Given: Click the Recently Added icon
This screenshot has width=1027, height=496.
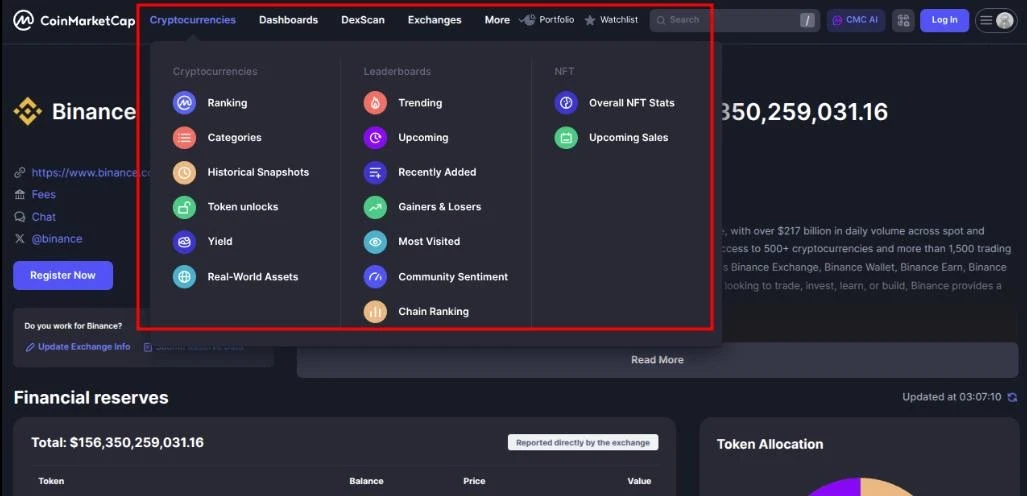Looking at the screenshot, I should (x=375, y=172).
